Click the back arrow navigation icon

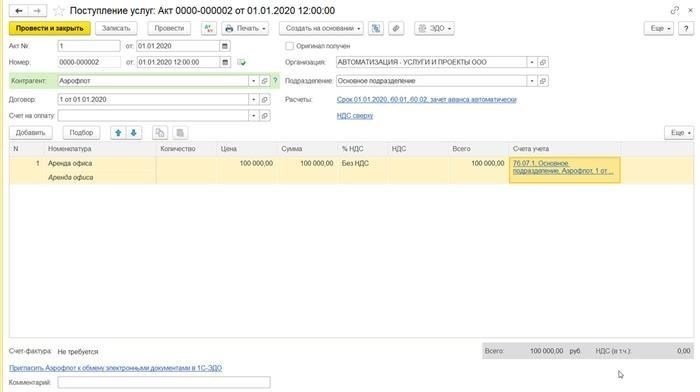point(19,11)
